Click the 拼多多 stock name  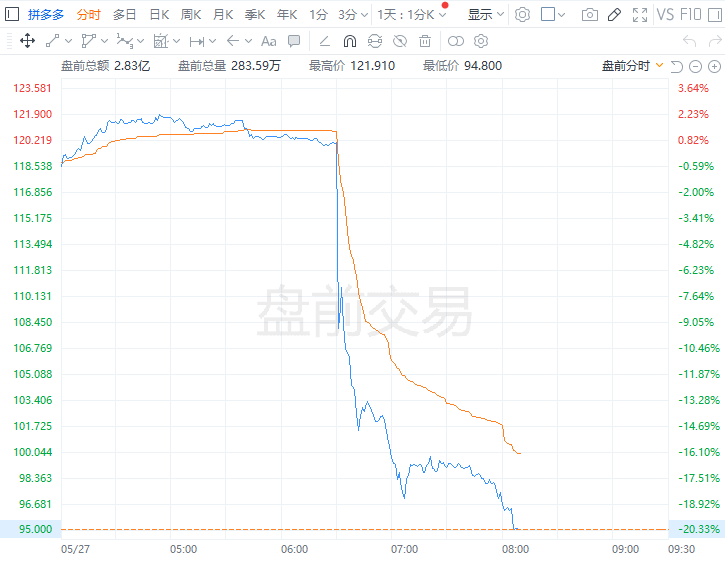46,15
